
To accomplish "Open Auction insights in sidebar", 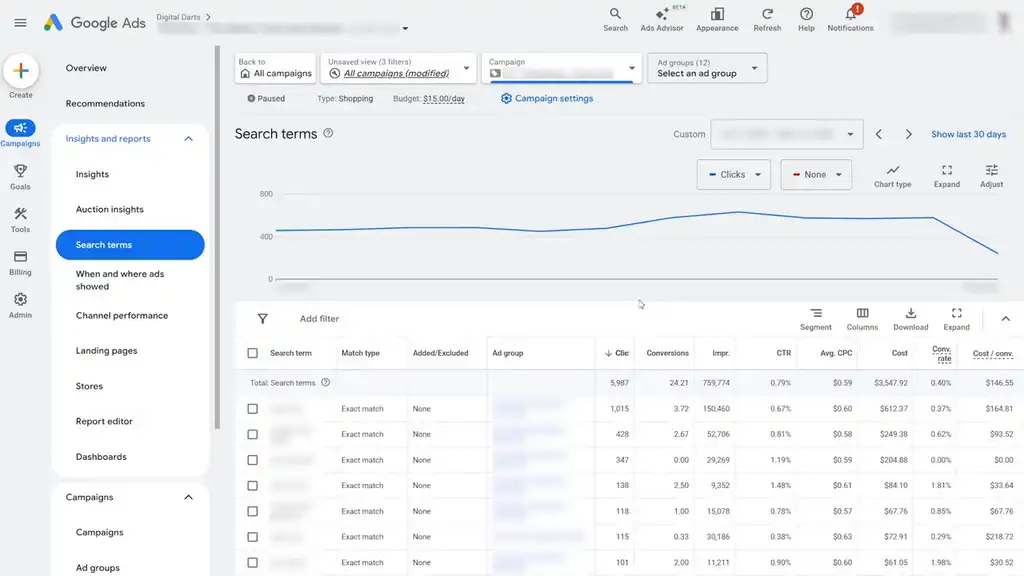I will tap(110, 210).
